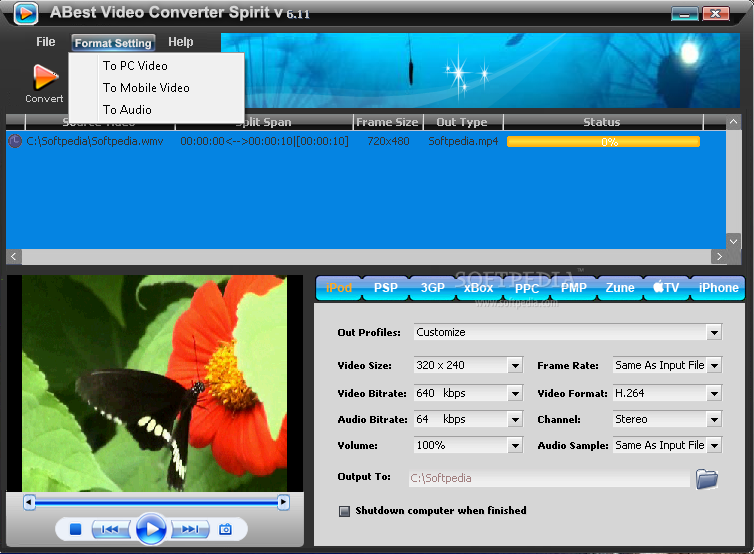The width and height of the screenshot is (754, 554).
Task: Expand the Audio Bitrate dropdown
Action: [515, 419]
